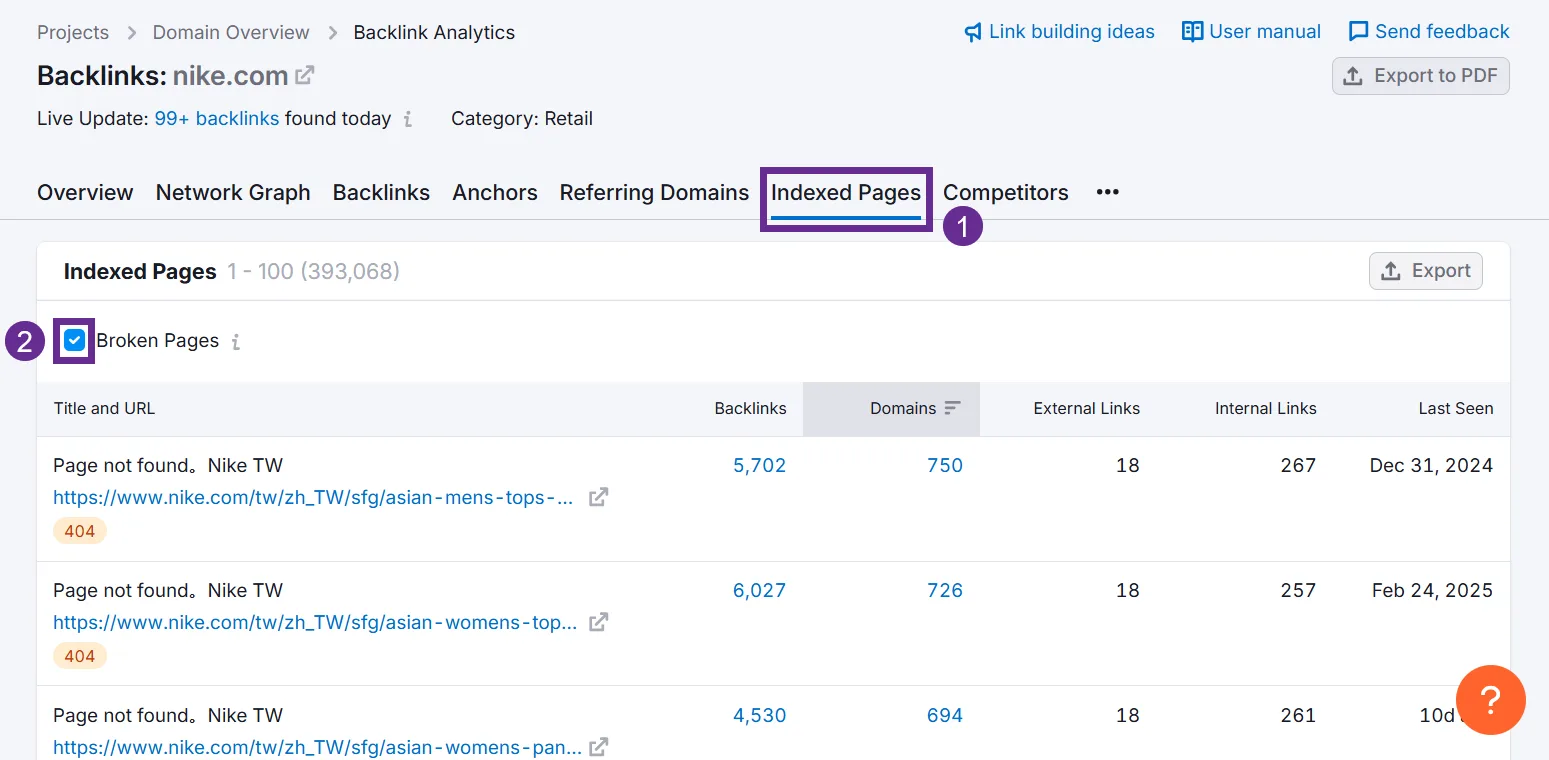Open the asian-womens-top nike.com URL
Viewport: 1549px width, 760px height.
315,622
